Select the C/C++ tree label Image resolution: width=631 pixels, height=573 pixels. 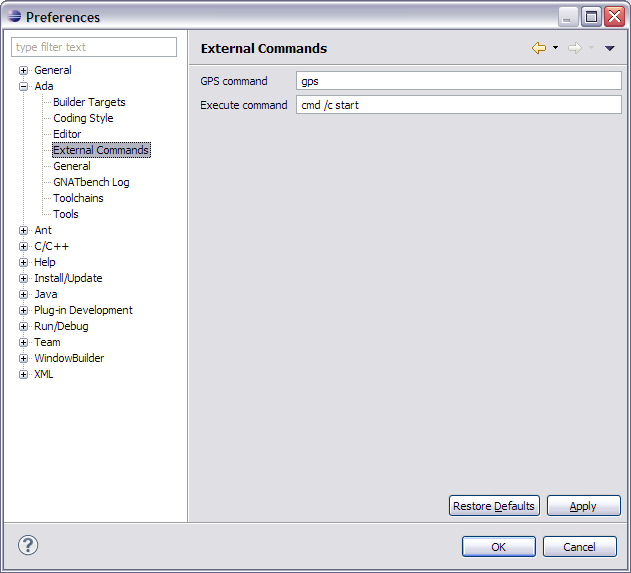point(52,246)
